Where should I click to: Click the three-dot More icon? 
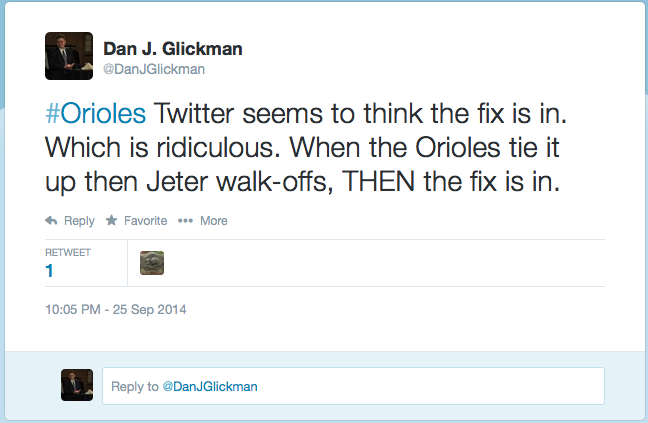[185, 221]
